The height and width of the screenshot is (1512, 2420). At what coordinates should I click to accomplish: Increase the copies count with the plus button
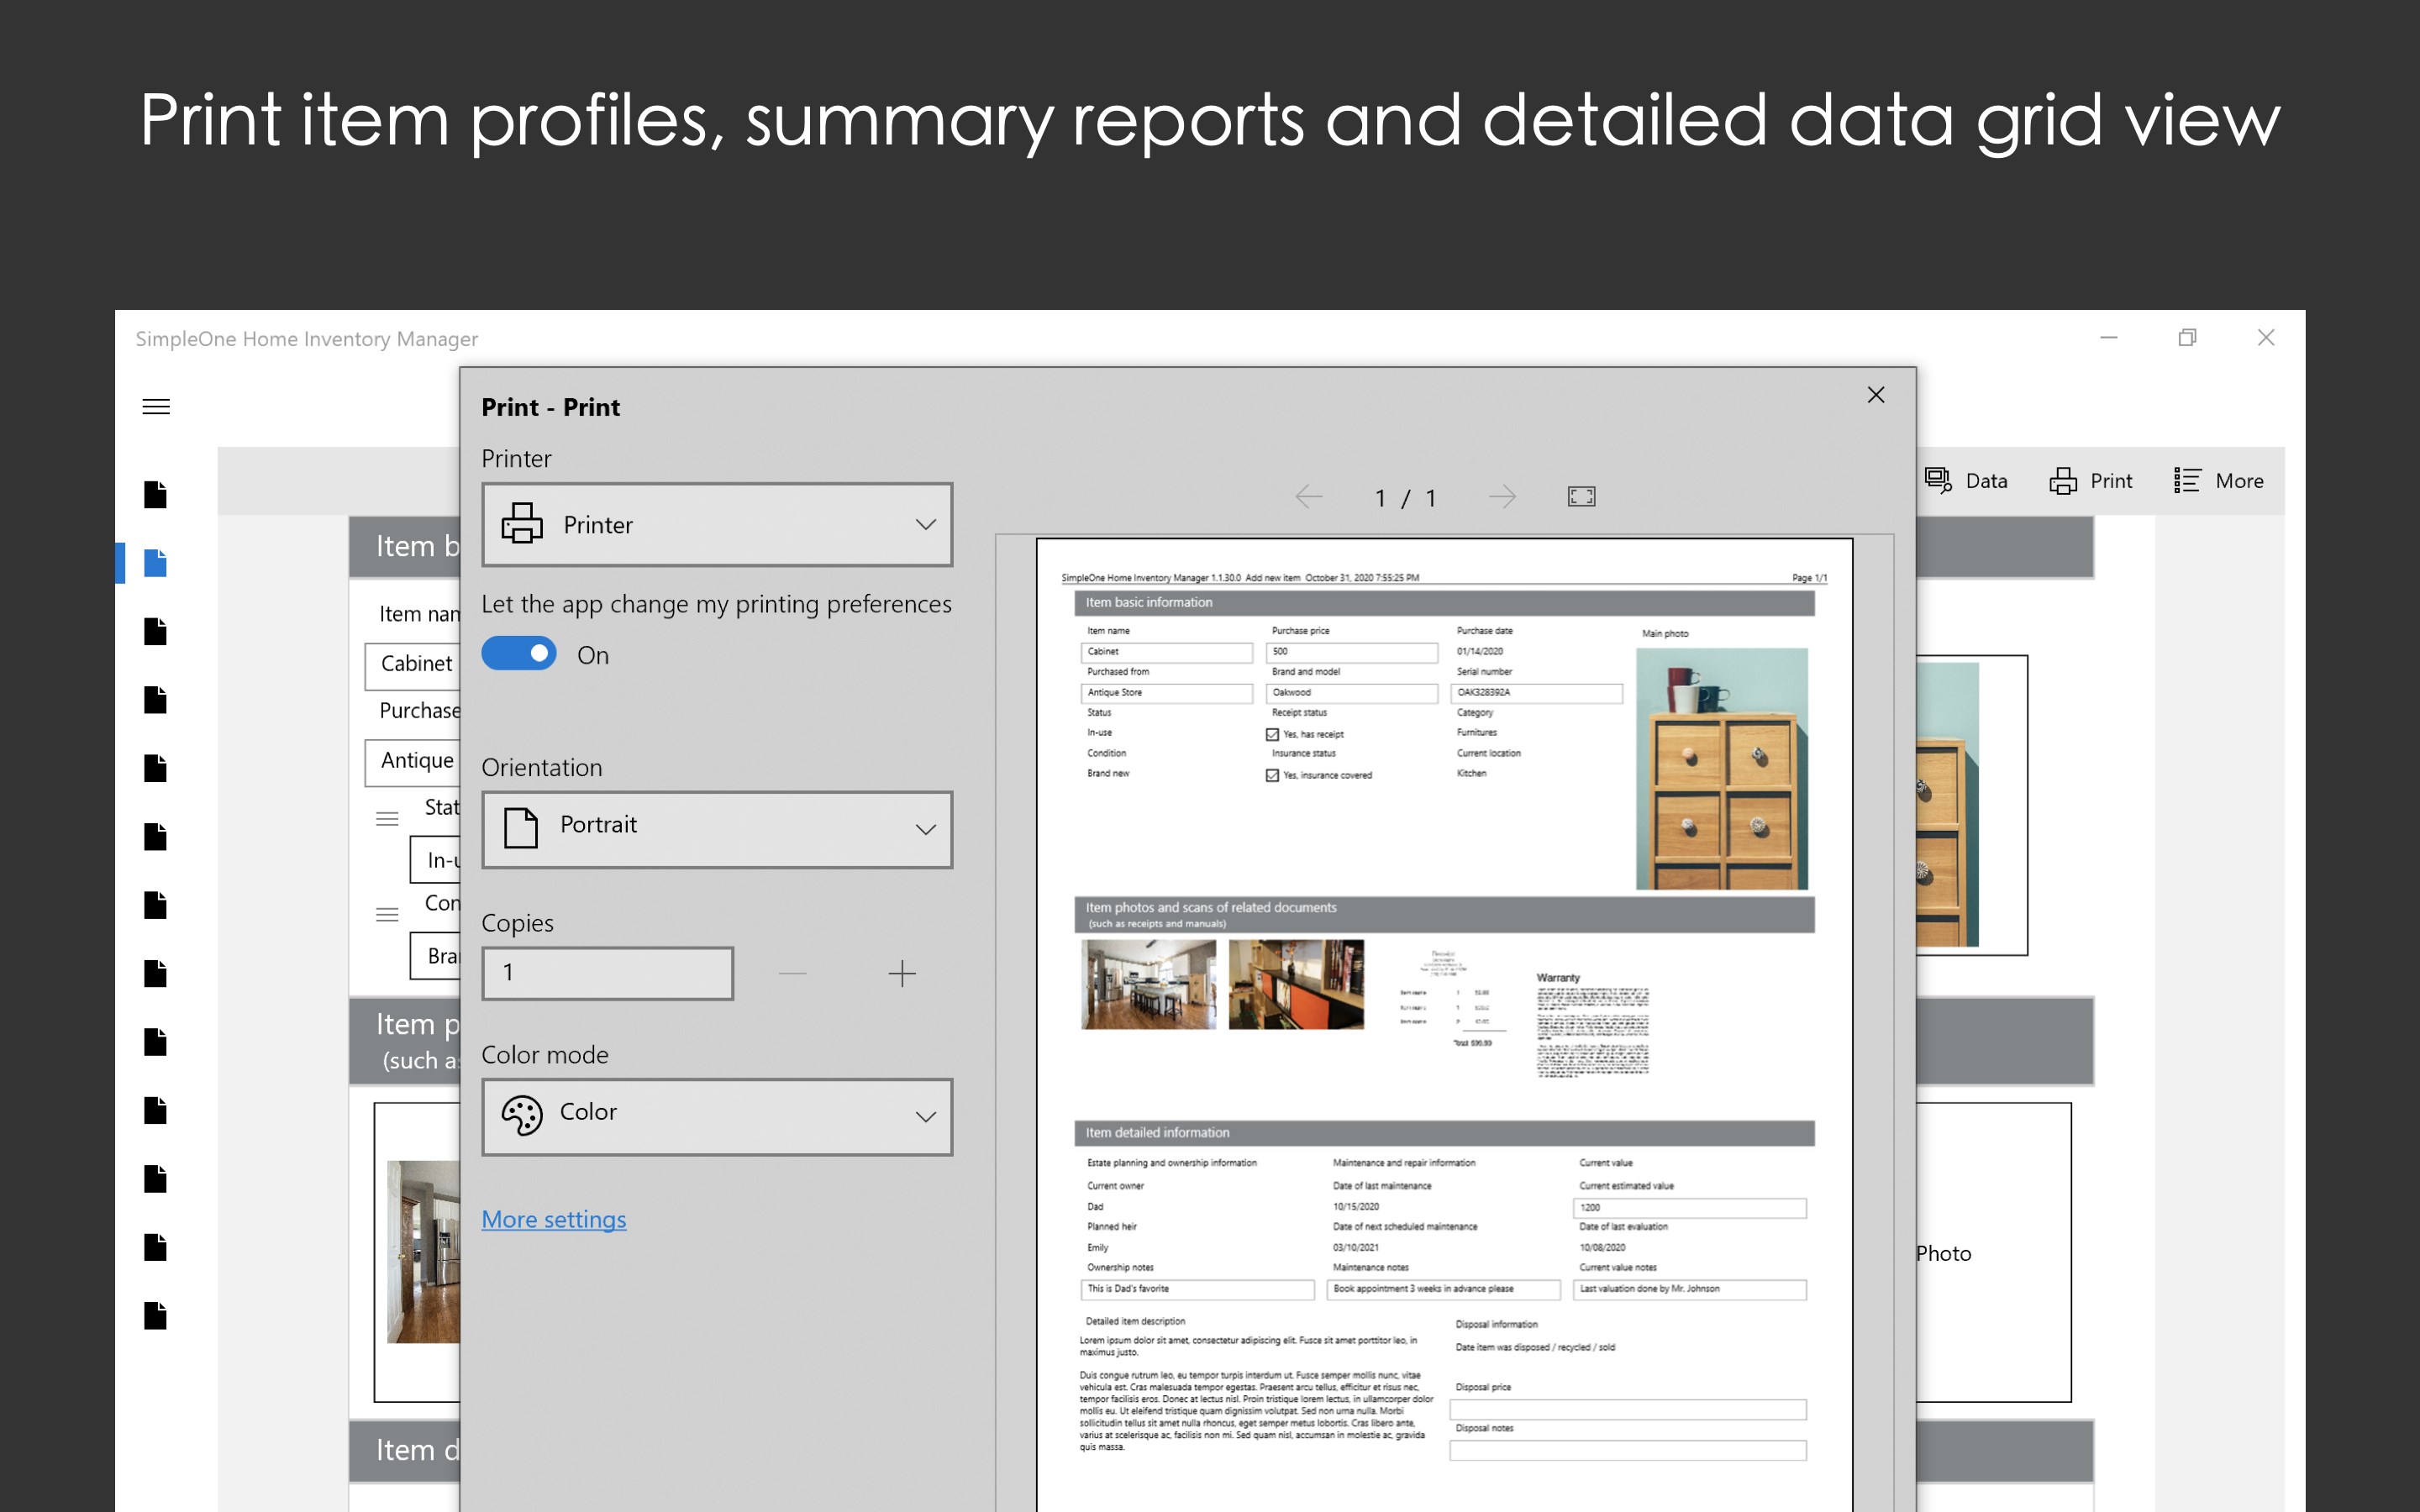[901, 972]
